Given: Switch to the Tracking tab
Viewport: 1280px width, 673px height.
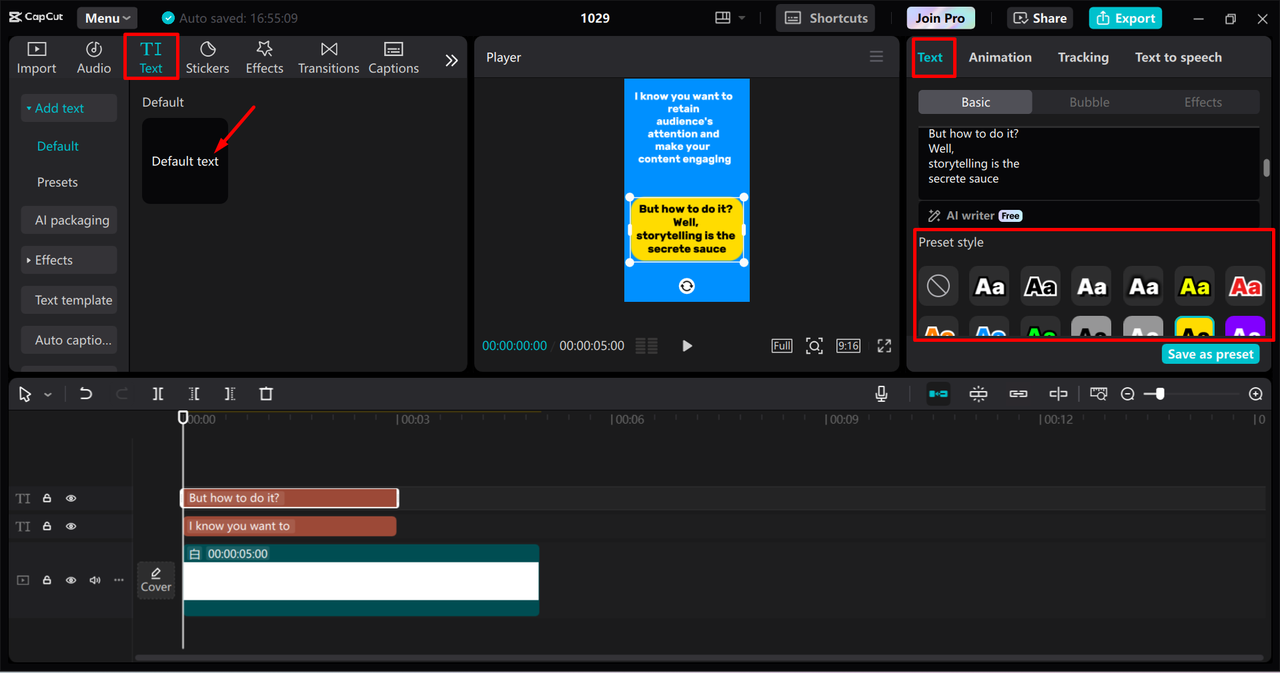Looking at the screenshot, I should (x=1083, y=57).
